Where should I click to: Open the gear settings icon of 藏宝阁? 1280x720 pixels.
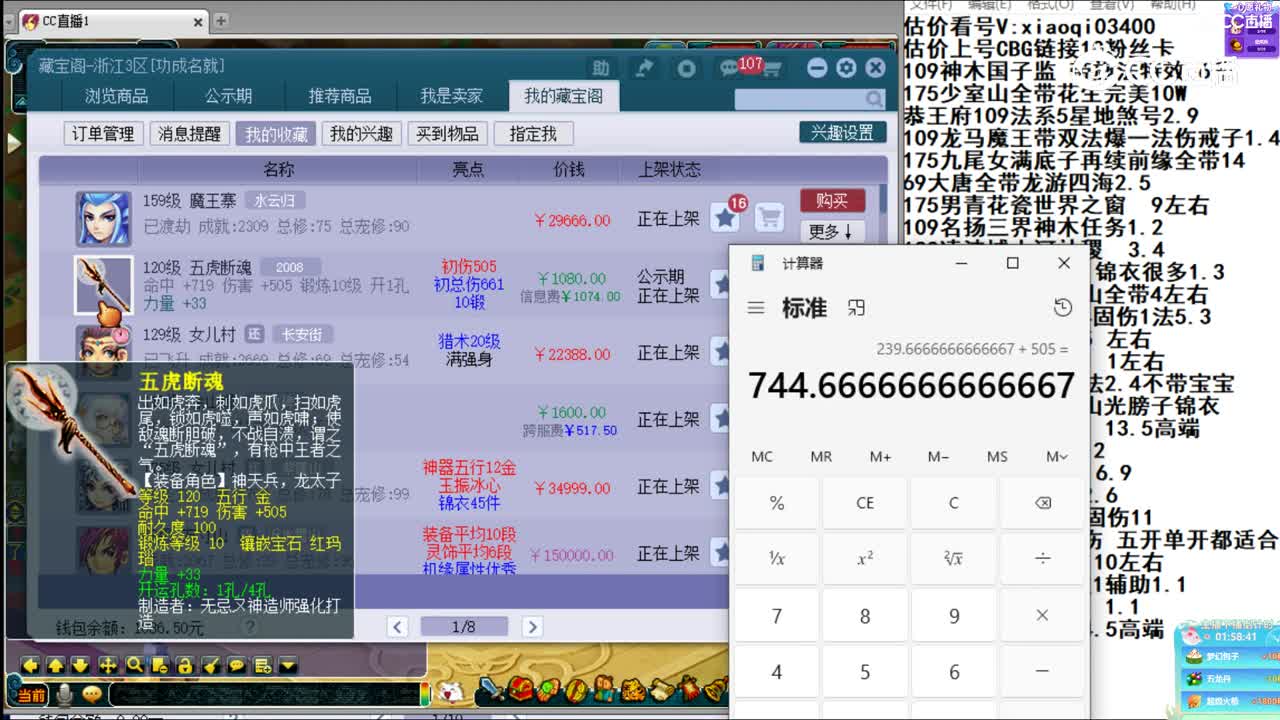coord(847,68)
